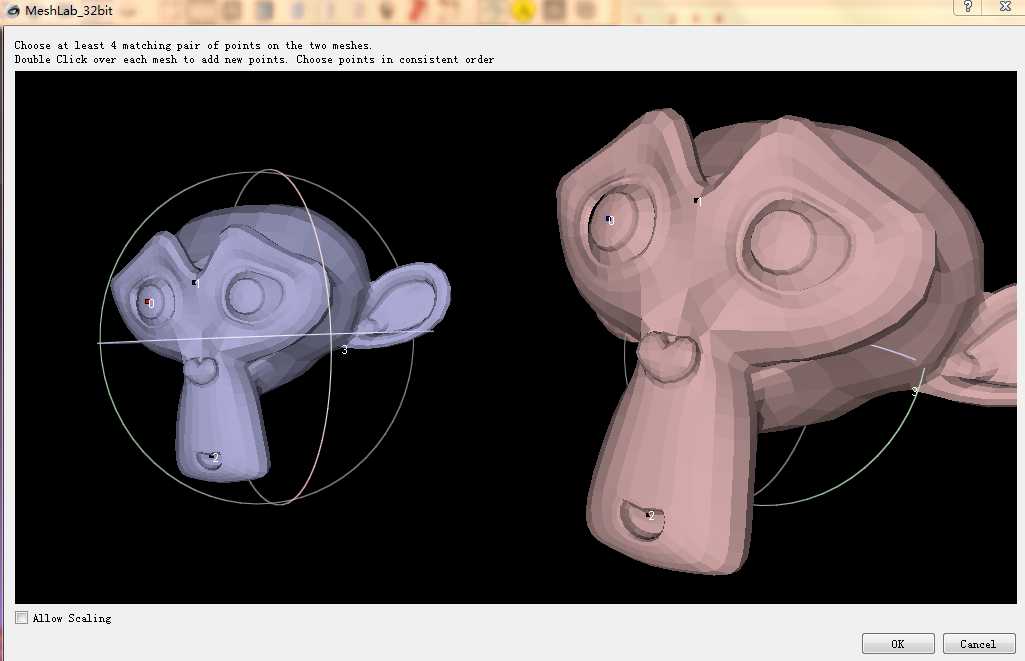Select point 2 on the blue mesh chin

click(x=213, y=457)
